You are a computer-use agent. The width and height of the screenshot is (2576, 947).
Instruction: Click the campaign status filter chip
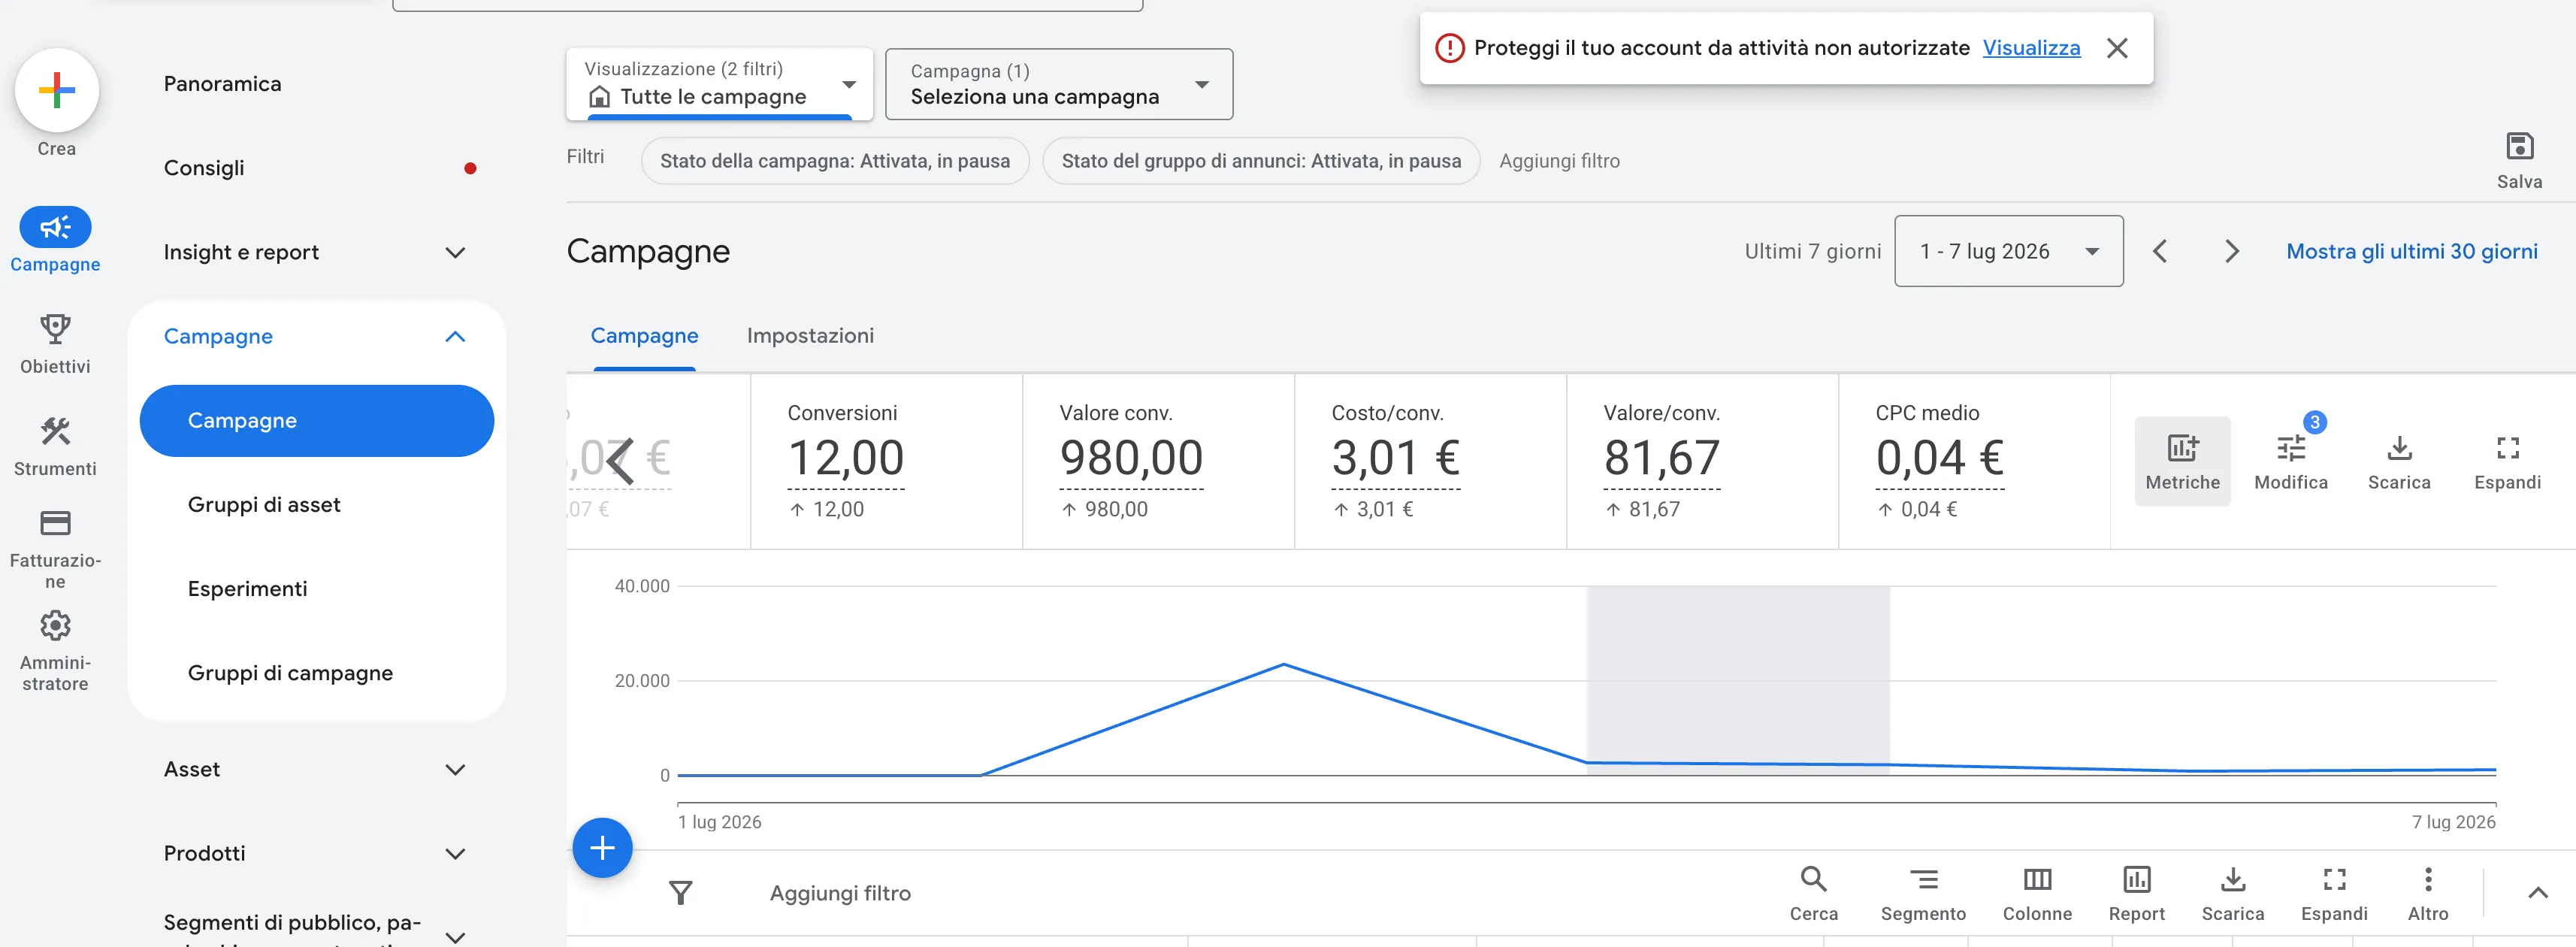click(x=834, y=161)
